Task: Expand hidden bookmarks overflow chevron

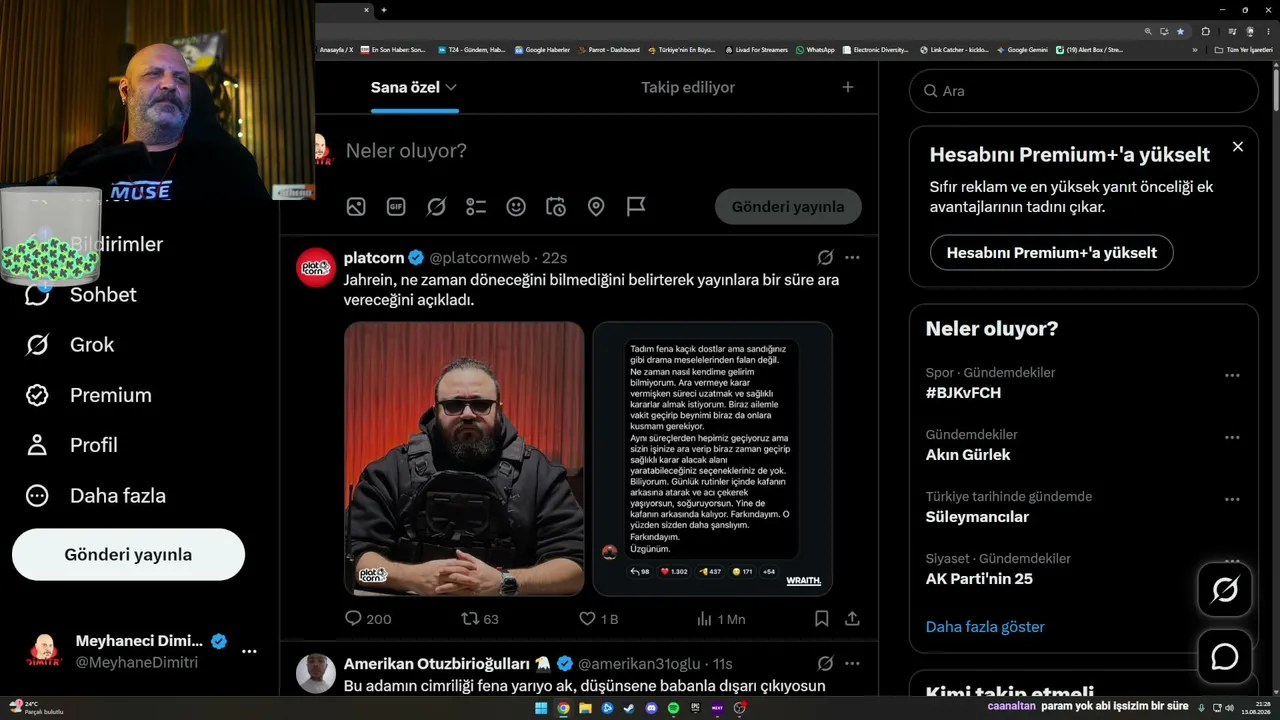Action: tap(1194, 50)
